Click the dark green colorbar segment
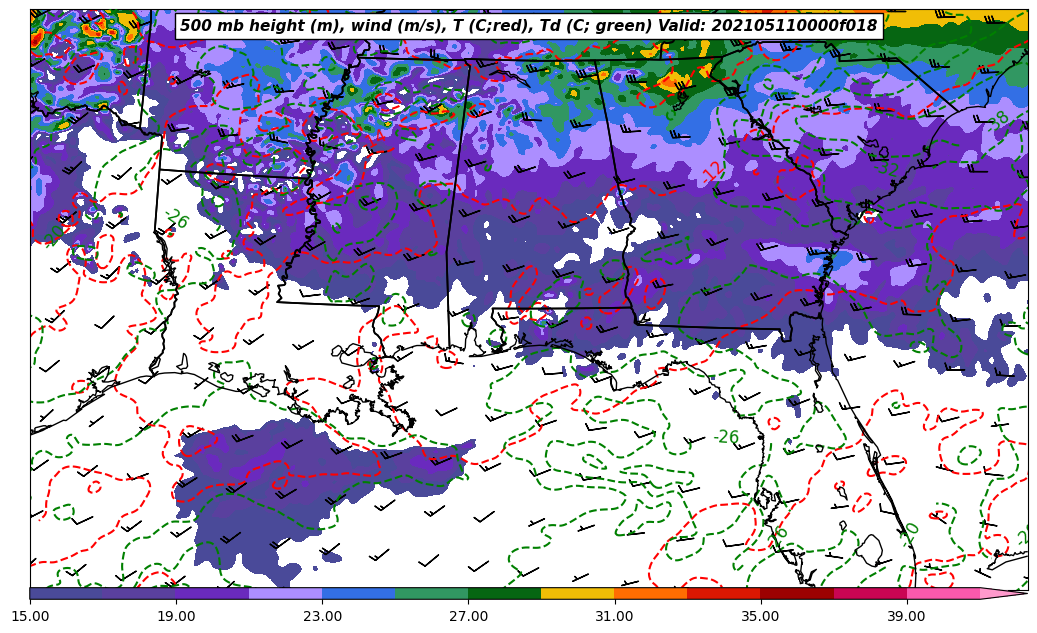This screenshot has height=633, width=1037. point(504,593)
